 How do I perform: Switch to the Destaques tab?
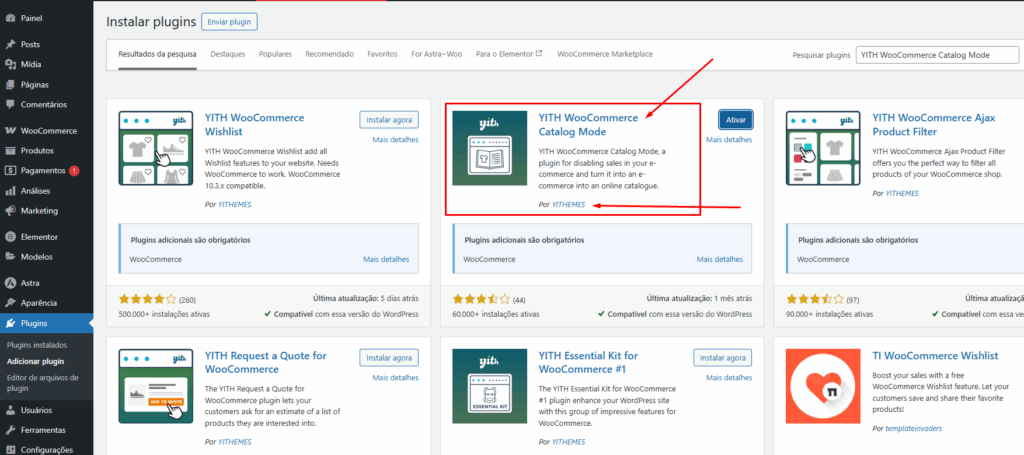click(228, 54)
